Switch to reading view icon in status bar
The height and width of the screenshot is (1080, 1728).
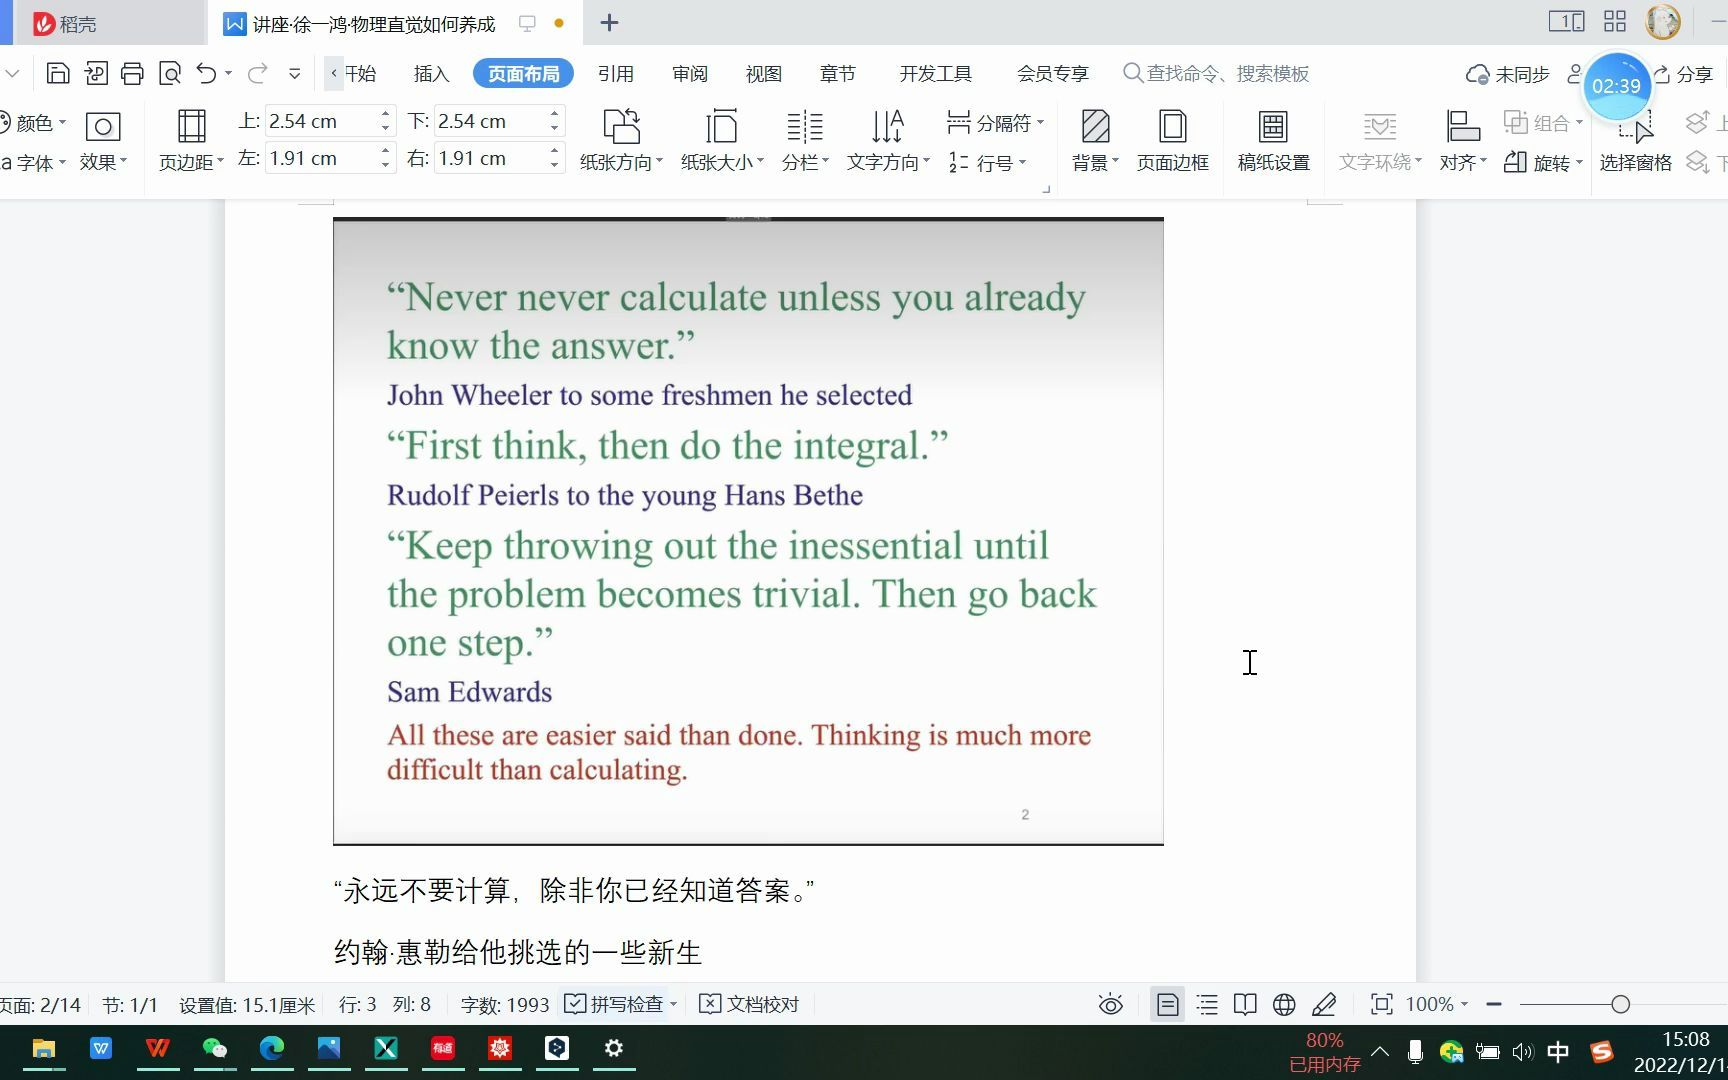pyautogui.click(x=1245, y=1005)
